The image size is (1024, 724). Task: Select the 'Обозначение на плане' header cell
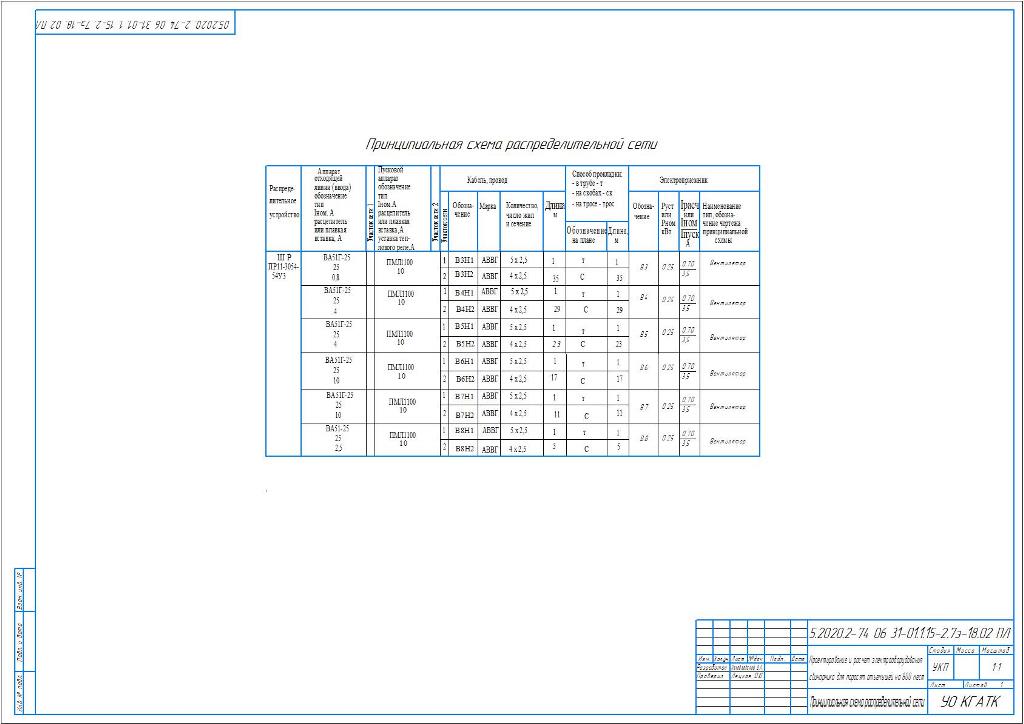[x=586, y=235]
